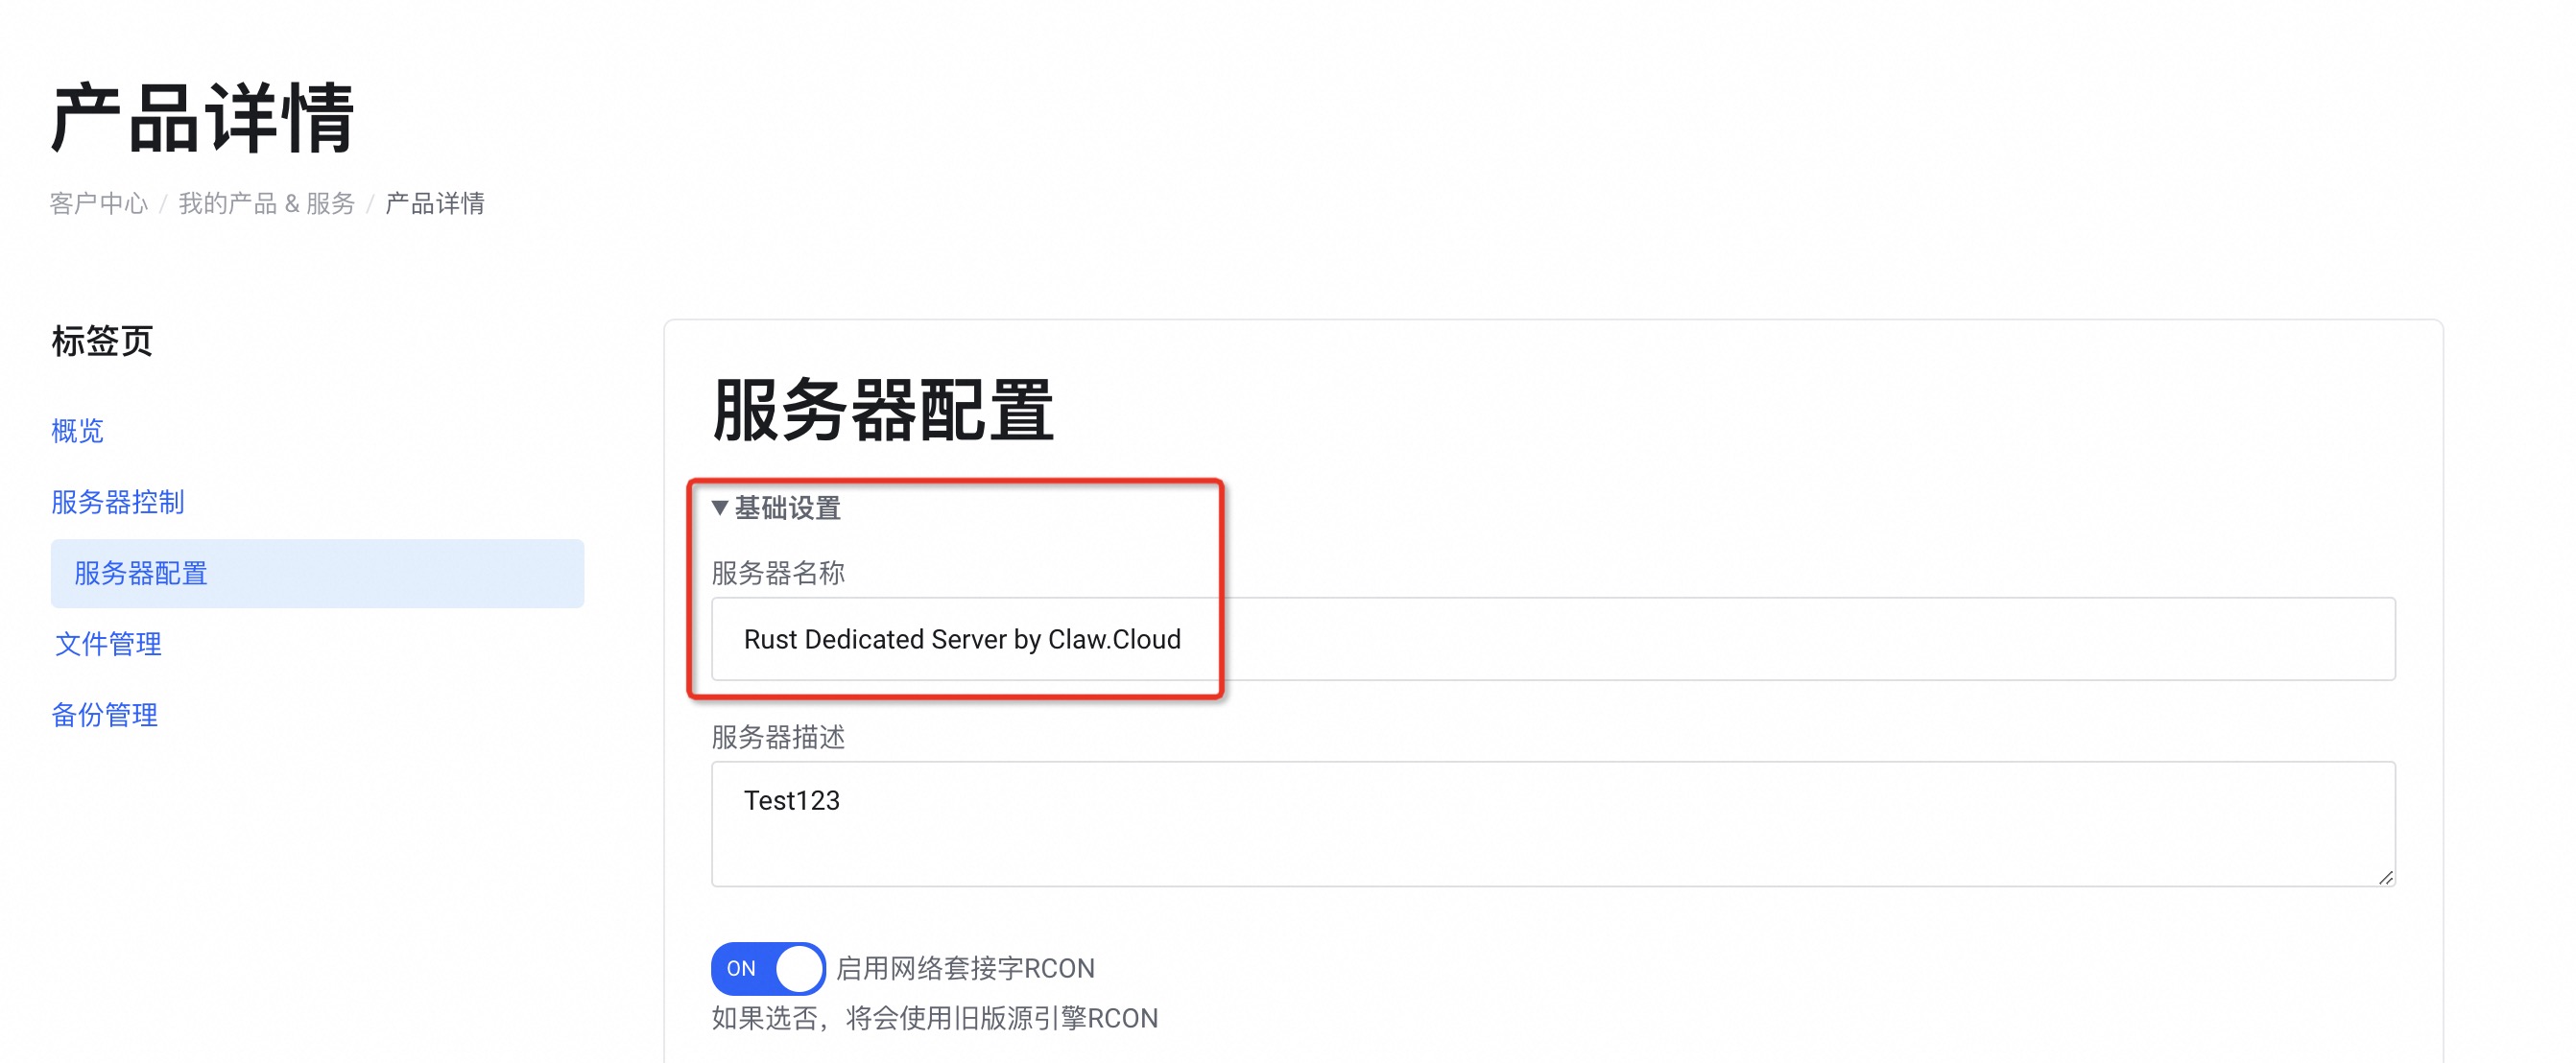The image size is (2576, 1063).
Task: Click the large 产品详情 page heading
Action: pyautogui.click(x=203, y=119)
